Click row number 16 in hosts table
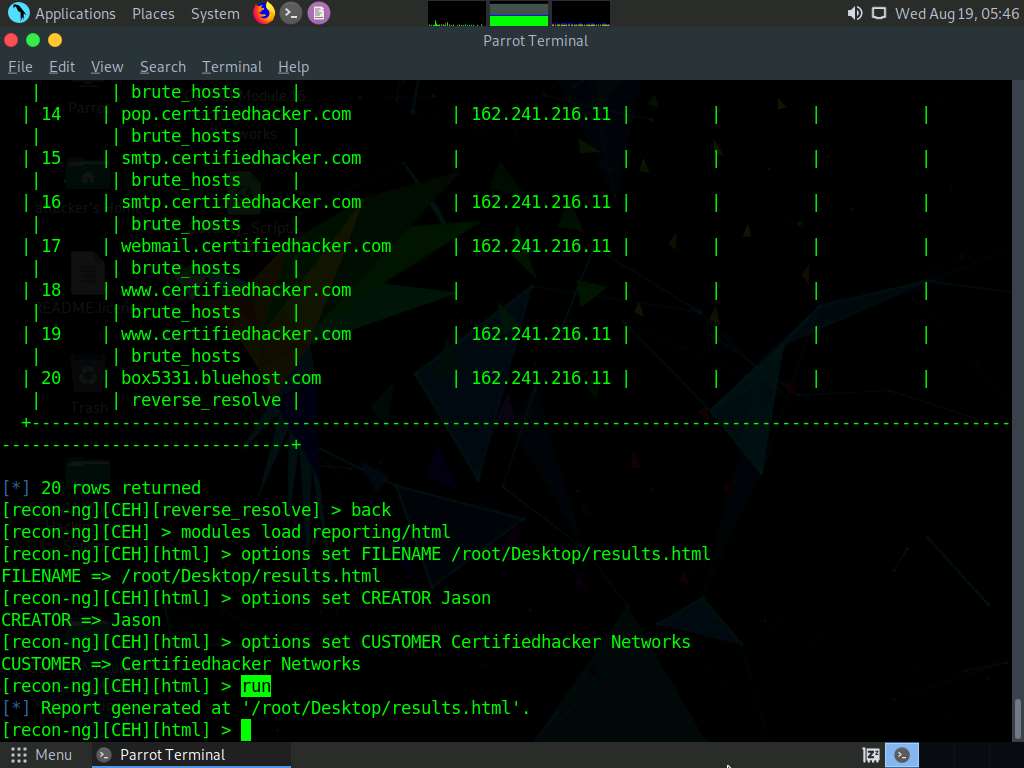1024x768 pixels. click(51, 202)
